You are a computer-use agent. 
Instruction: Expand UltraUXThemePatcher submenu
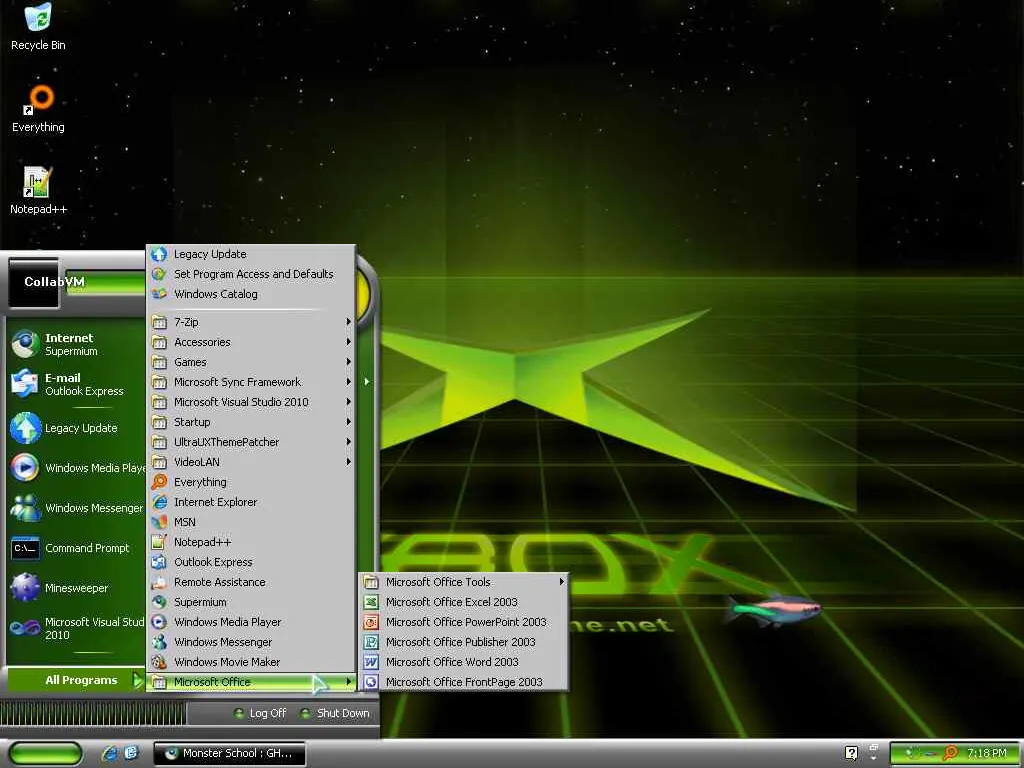click(251, 442)
